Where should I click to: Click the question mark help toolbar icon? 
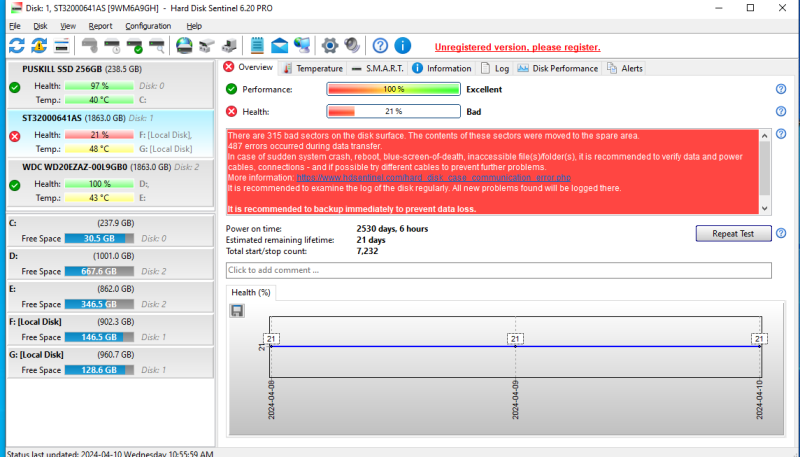point(380,46)
